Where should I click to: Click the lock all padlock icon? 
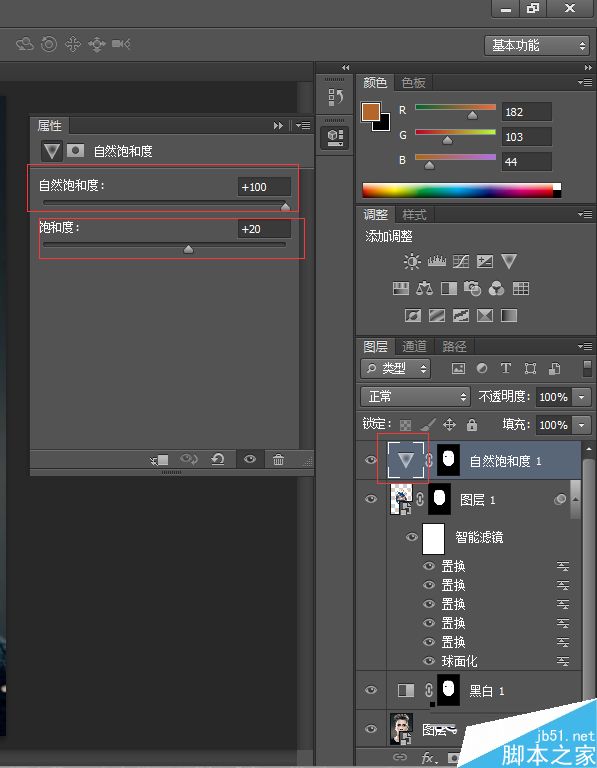(x=472, y=425)
